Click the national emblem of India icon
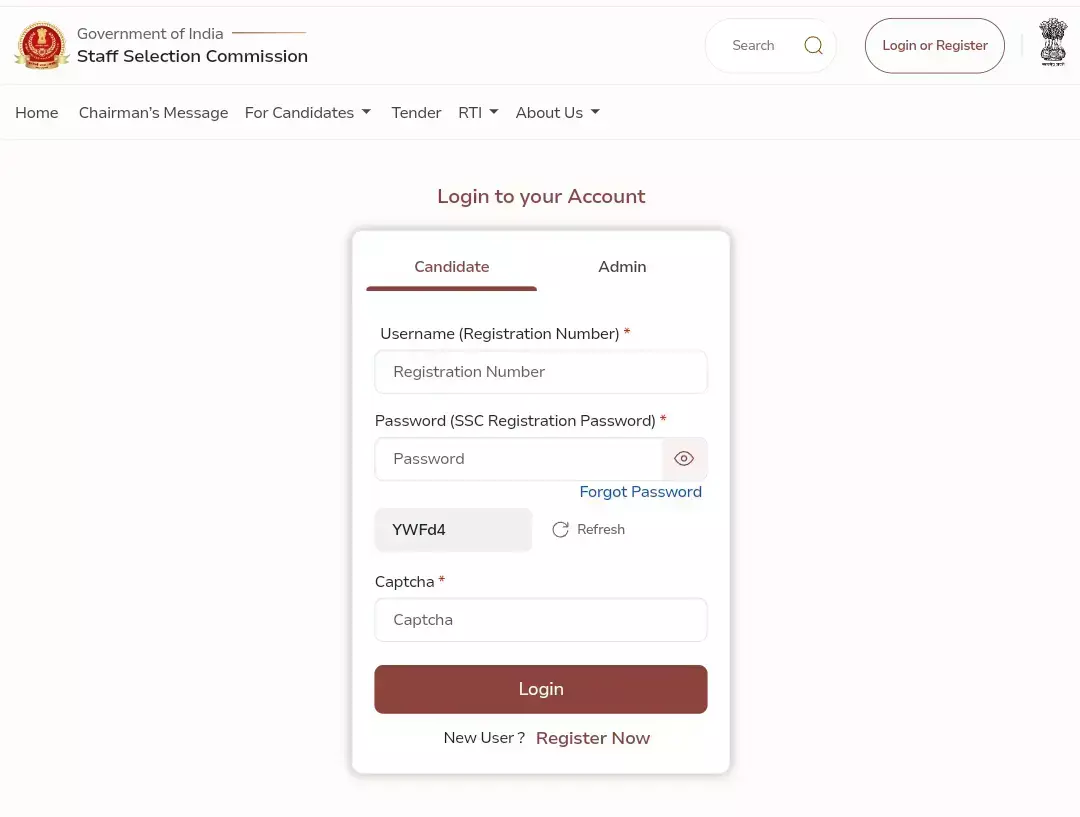This screenshot has height=817, width=1080. pos(1052,43)
